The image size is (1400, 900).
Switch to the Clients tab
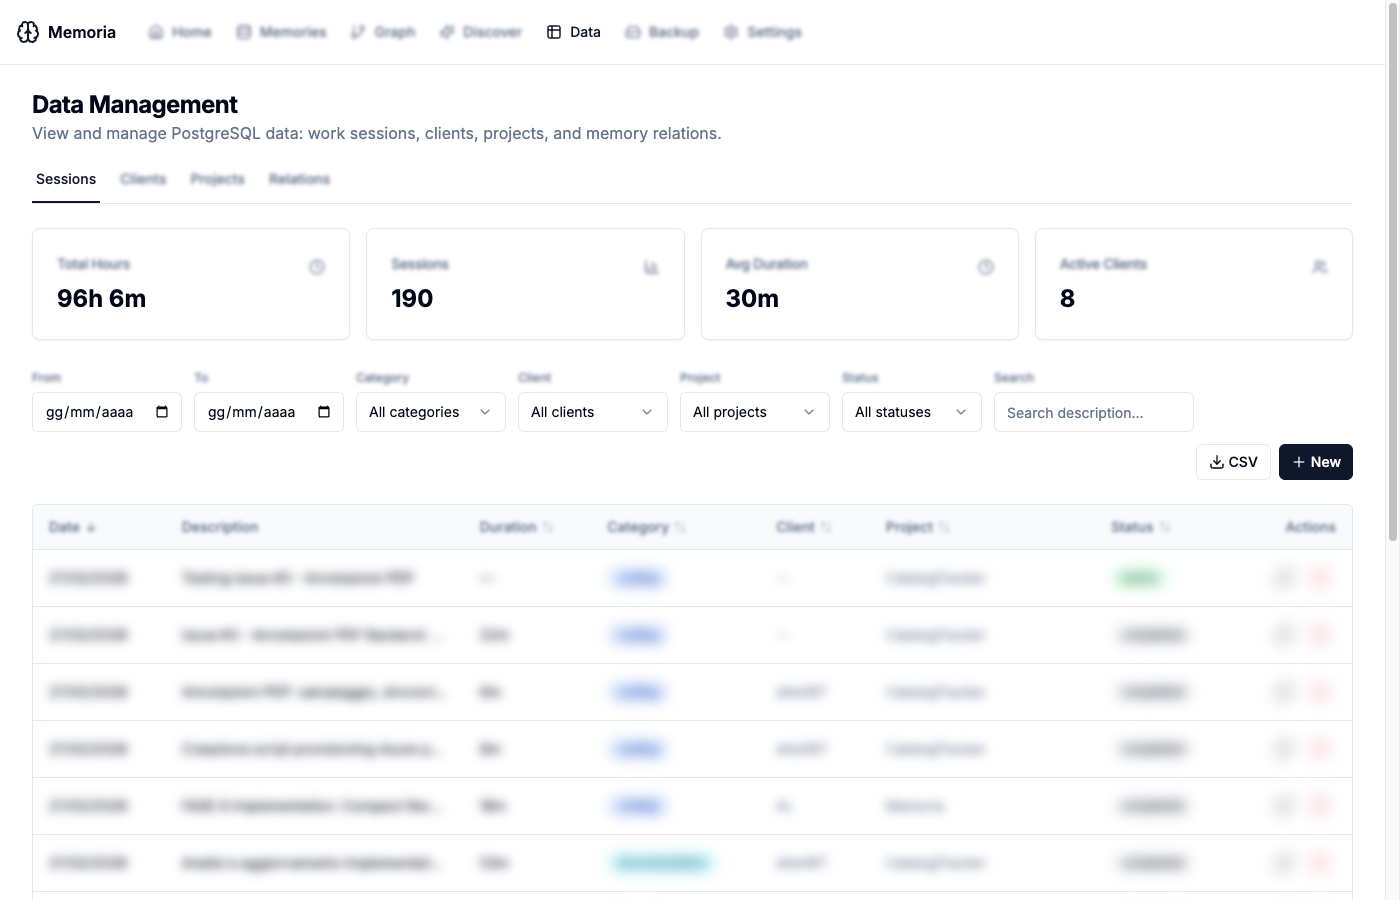(143, 179)
